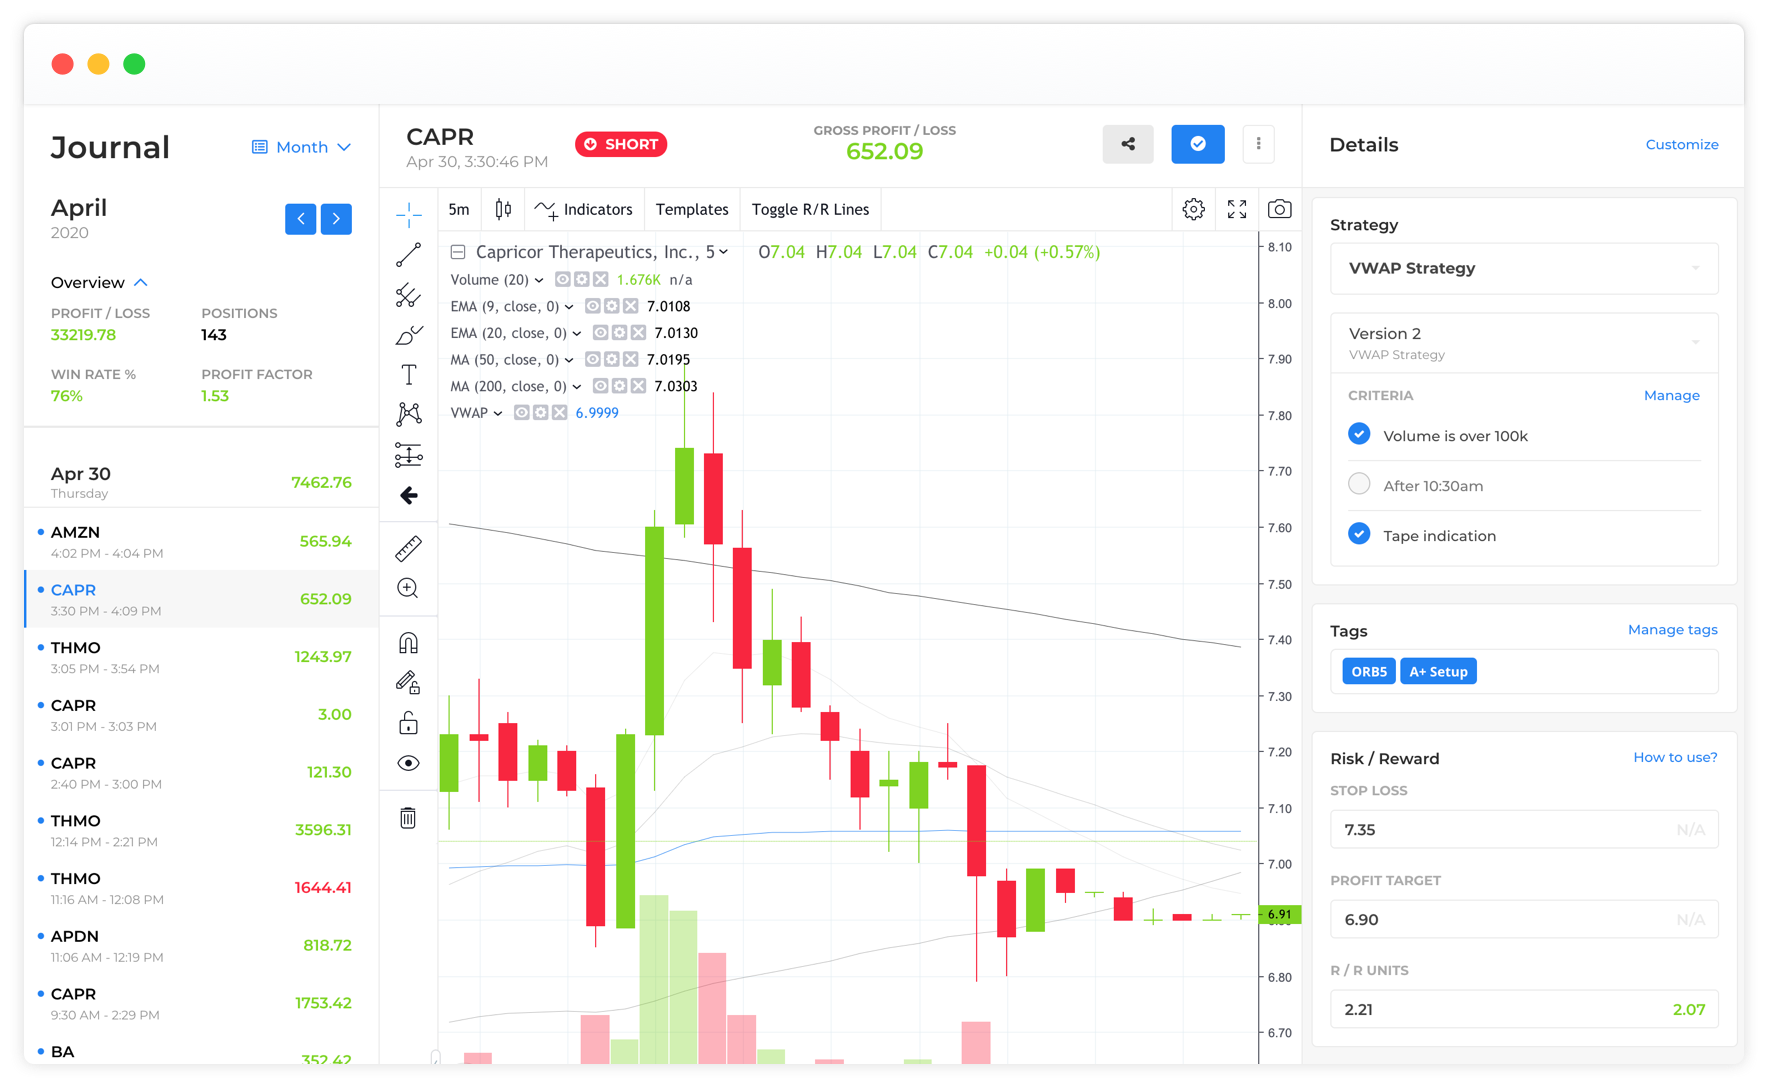The height and width of the screenshot is (1084, 1768).
Task: Remove drawings with trash icon
Action: point(408,818)
